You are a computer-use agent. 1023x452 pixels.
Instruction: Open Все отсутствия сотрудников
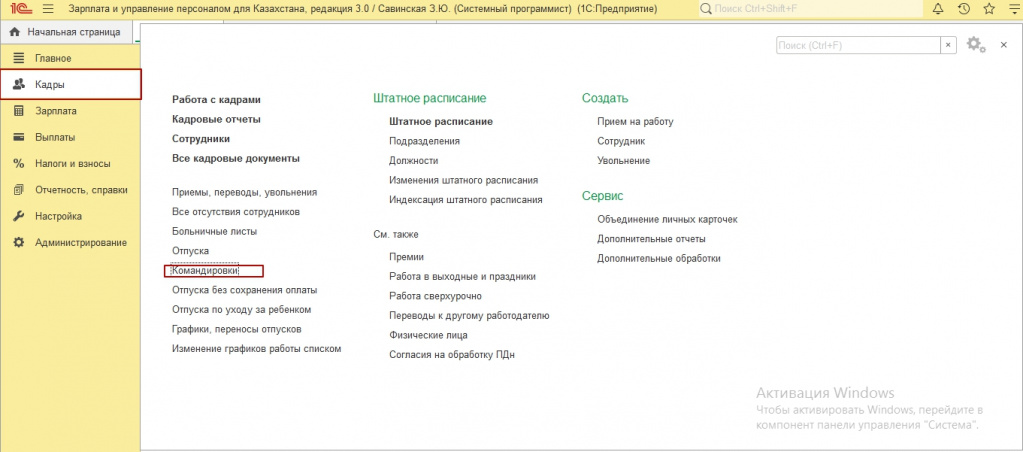(236, 212)
